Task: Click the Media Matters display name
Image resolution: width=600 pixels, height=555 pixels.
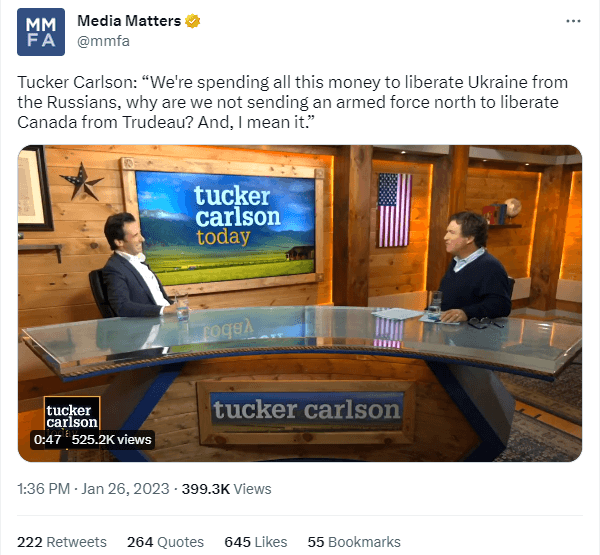Action: (x=129, y=21)
